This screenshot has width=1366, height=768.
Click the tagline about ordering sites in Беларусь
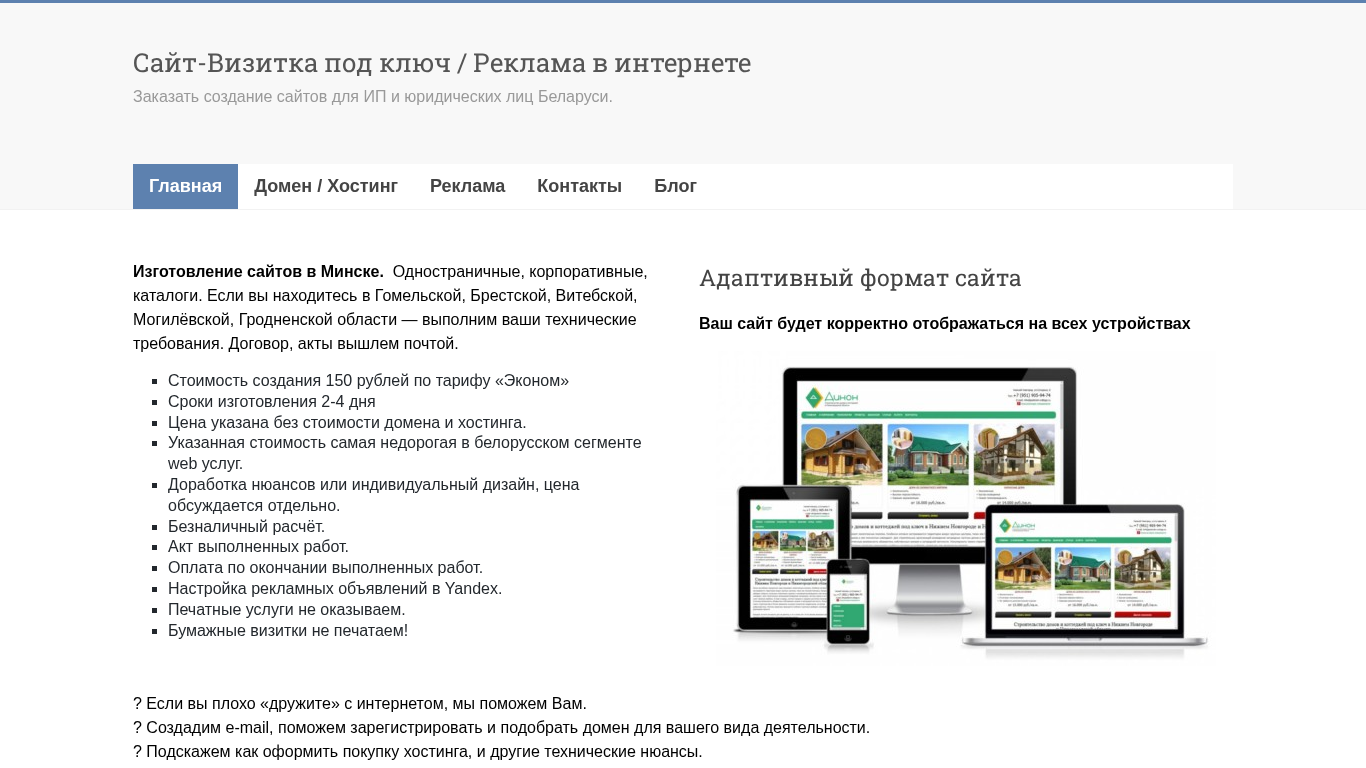pos(372,97)
